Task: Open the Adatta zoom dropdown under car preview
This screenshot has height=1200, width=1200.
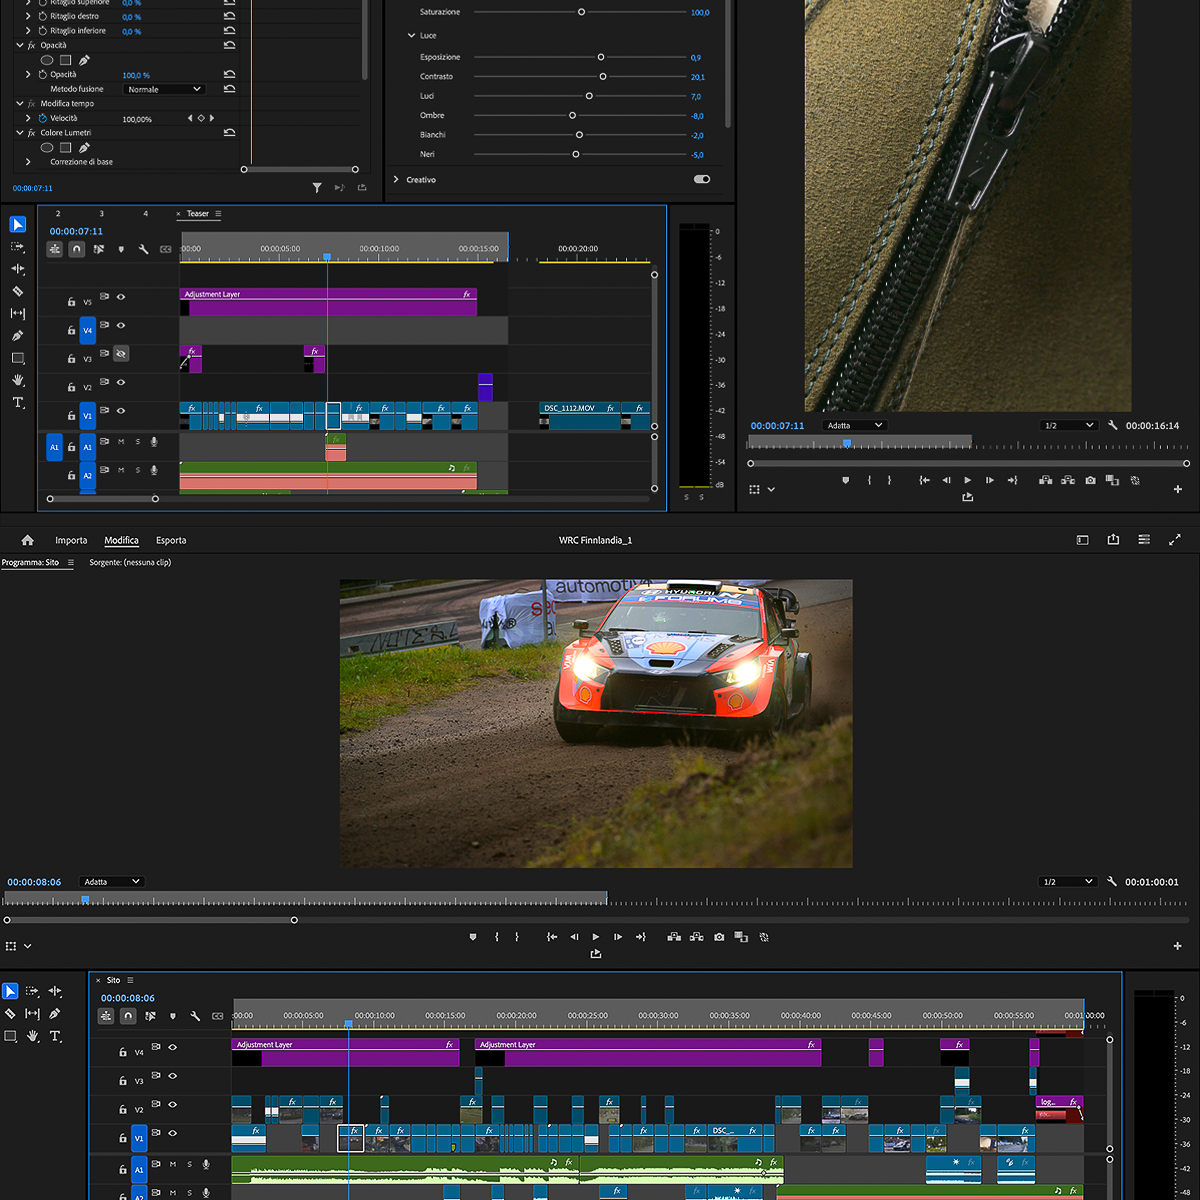Action: [x=111, y=882]
